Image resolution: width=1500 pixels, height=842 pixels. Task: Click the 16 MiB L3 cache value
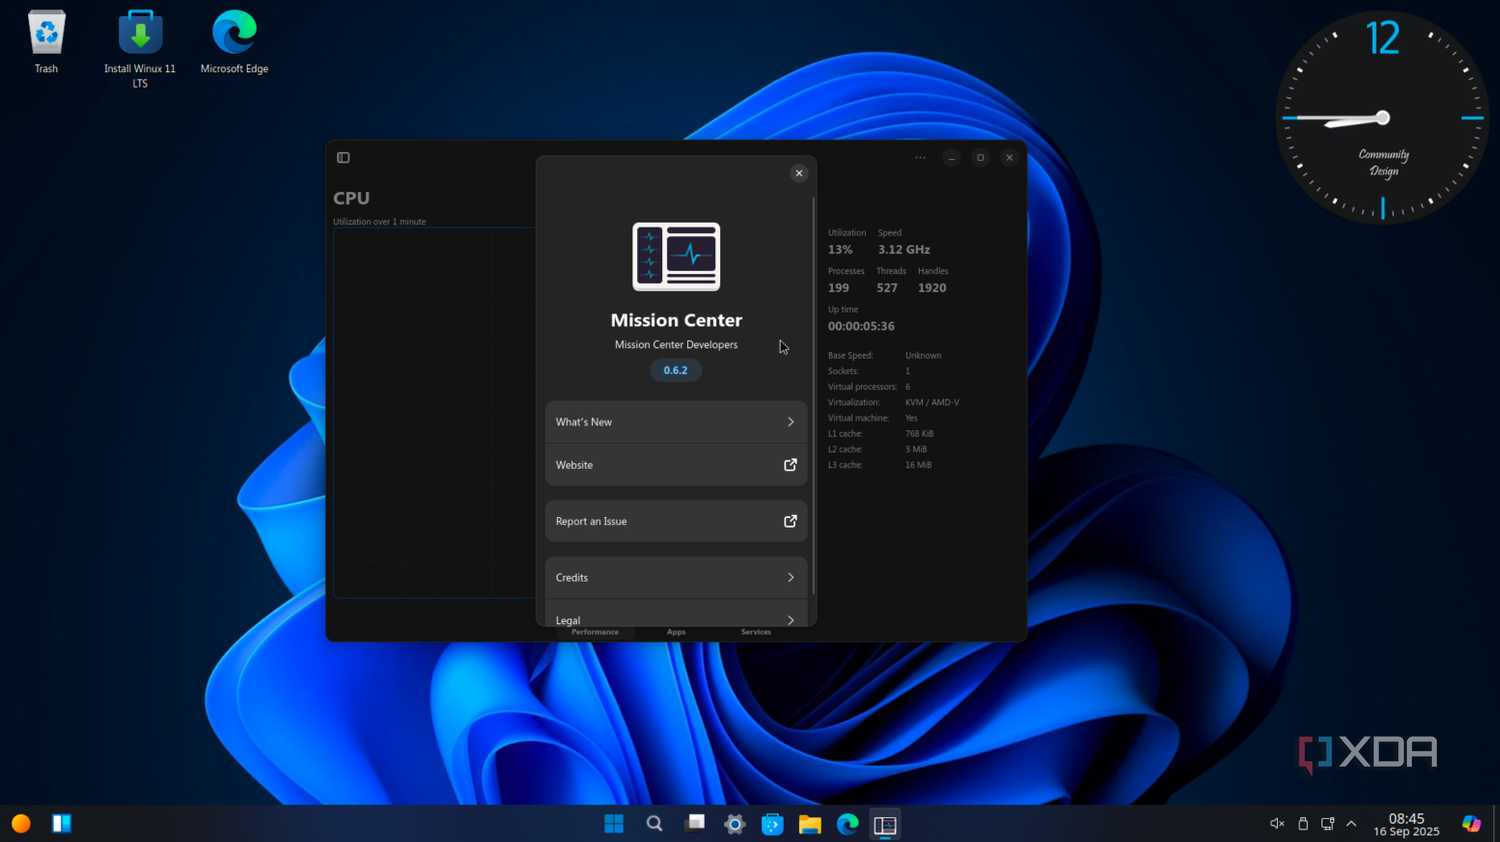coord(918,465)
